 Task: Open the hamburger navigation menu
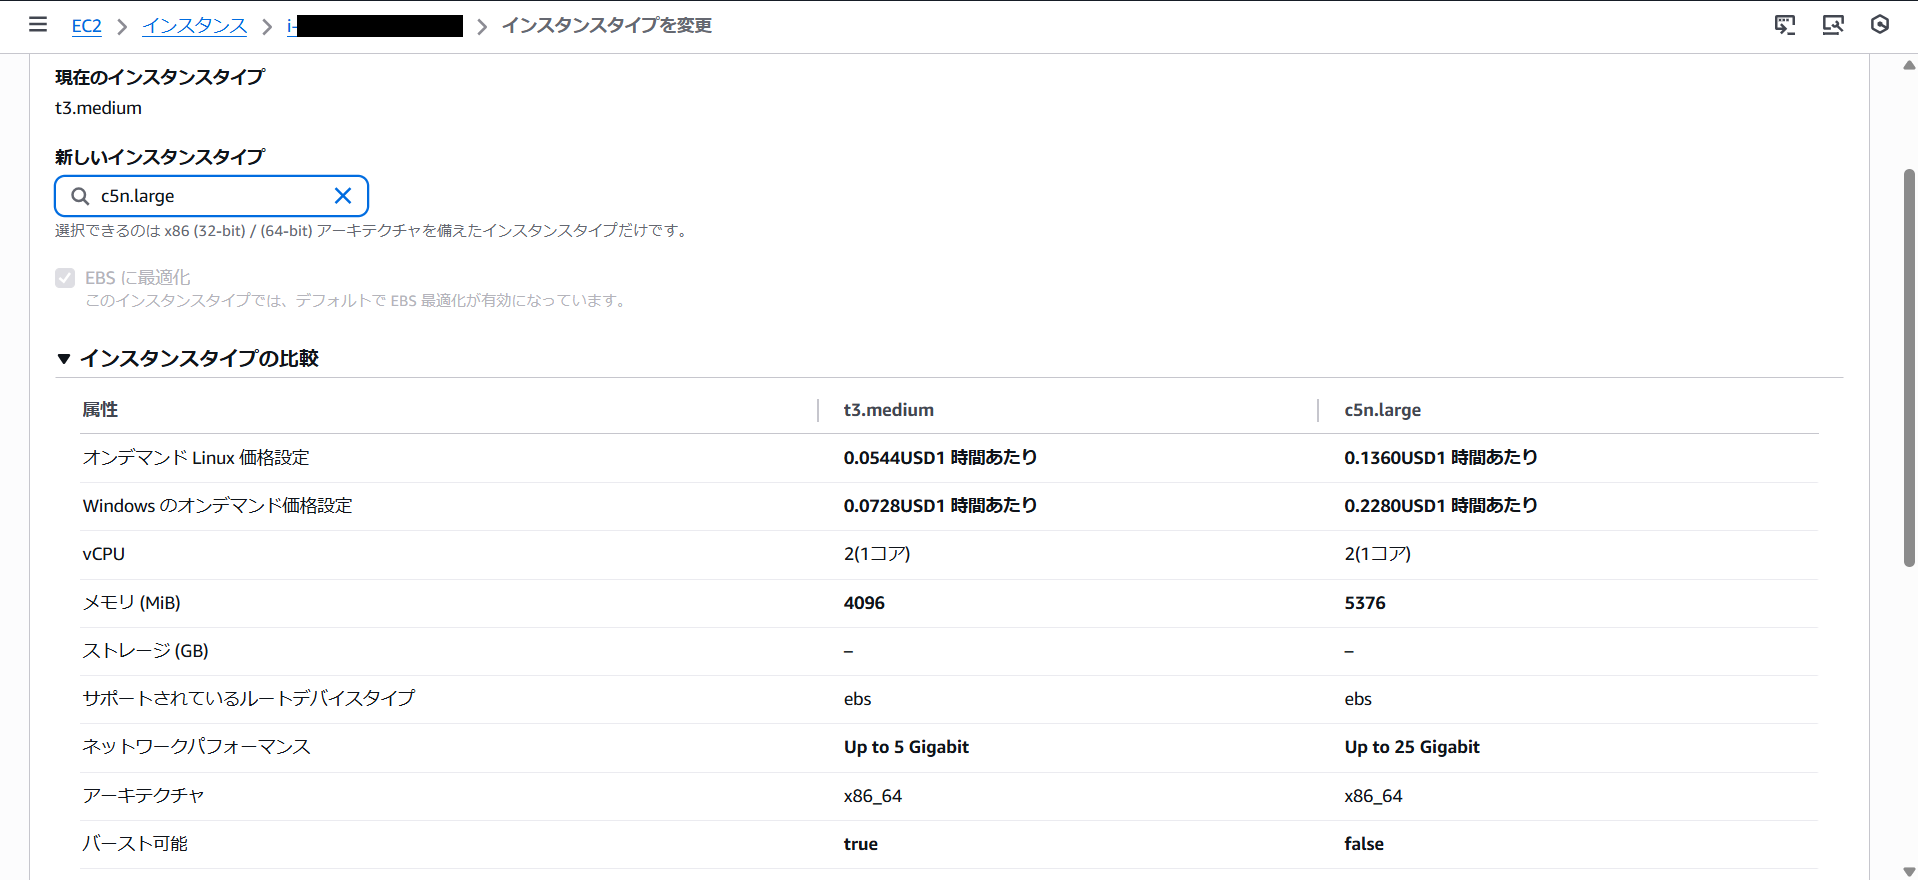tap(38, 24)
